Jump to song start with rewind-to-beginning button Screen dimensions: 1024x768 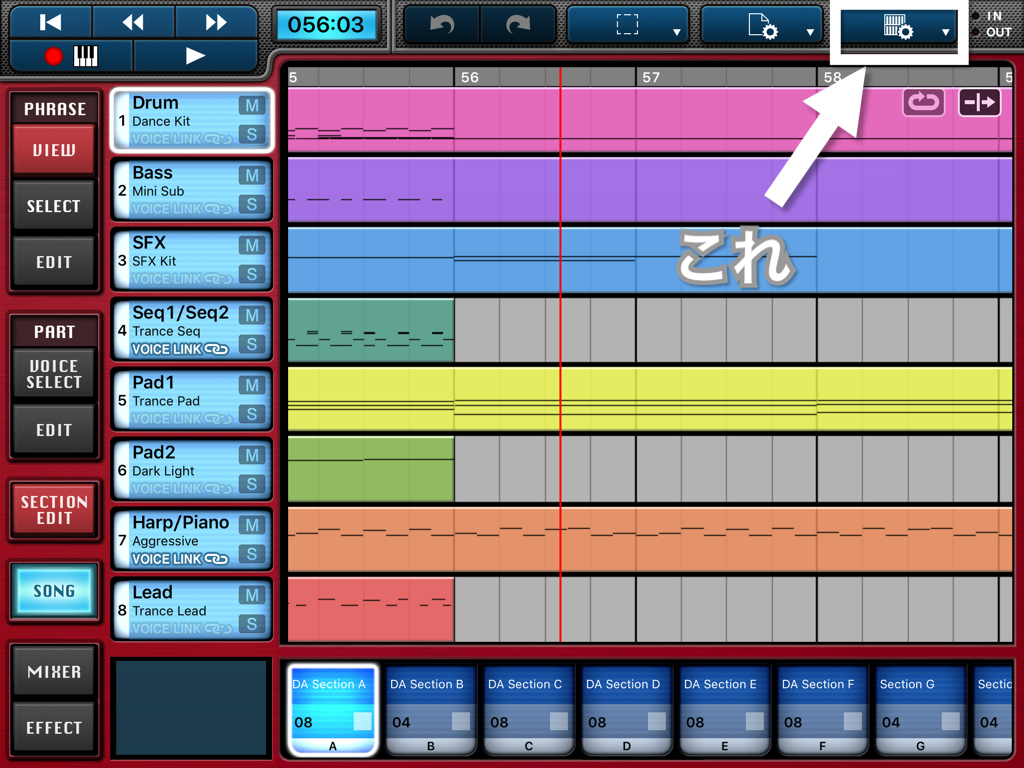tap(51, 22)
